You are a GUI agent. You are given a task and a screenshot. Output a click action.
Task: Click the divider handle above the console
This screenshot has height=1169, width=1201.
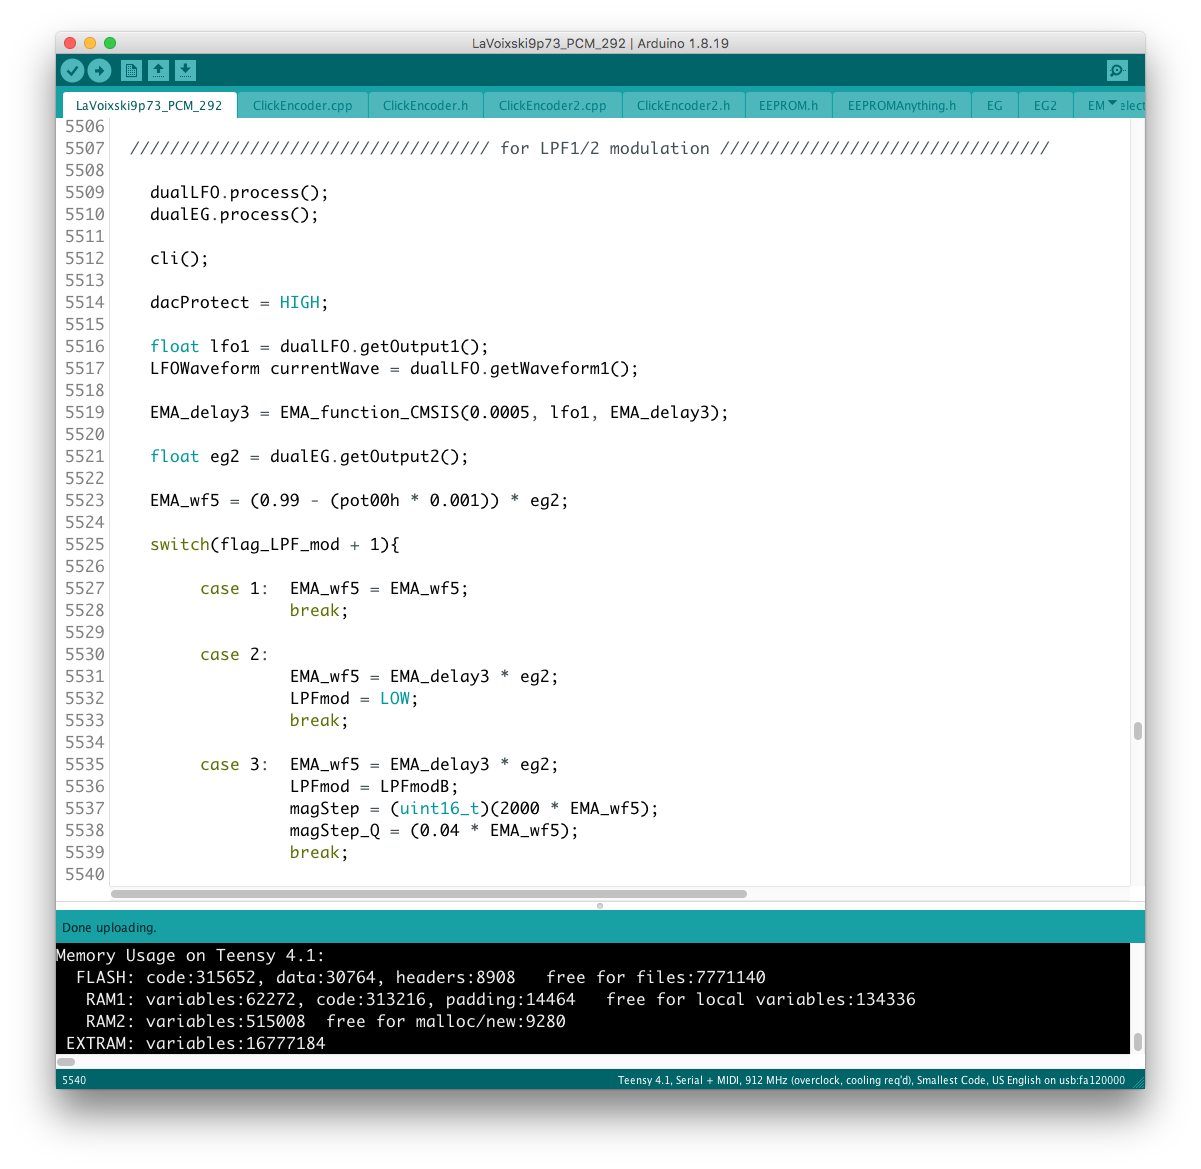click(600, 906)
